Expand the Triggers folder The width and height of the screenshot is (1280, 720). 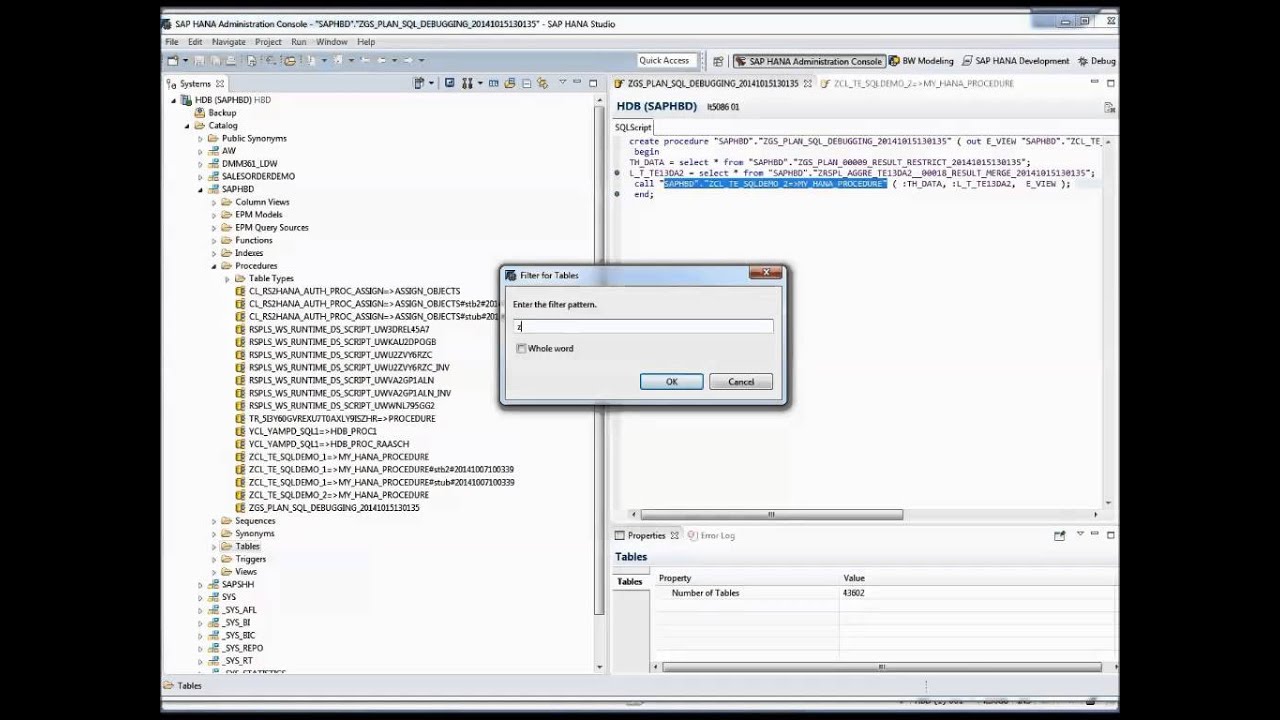click(214, 560)
